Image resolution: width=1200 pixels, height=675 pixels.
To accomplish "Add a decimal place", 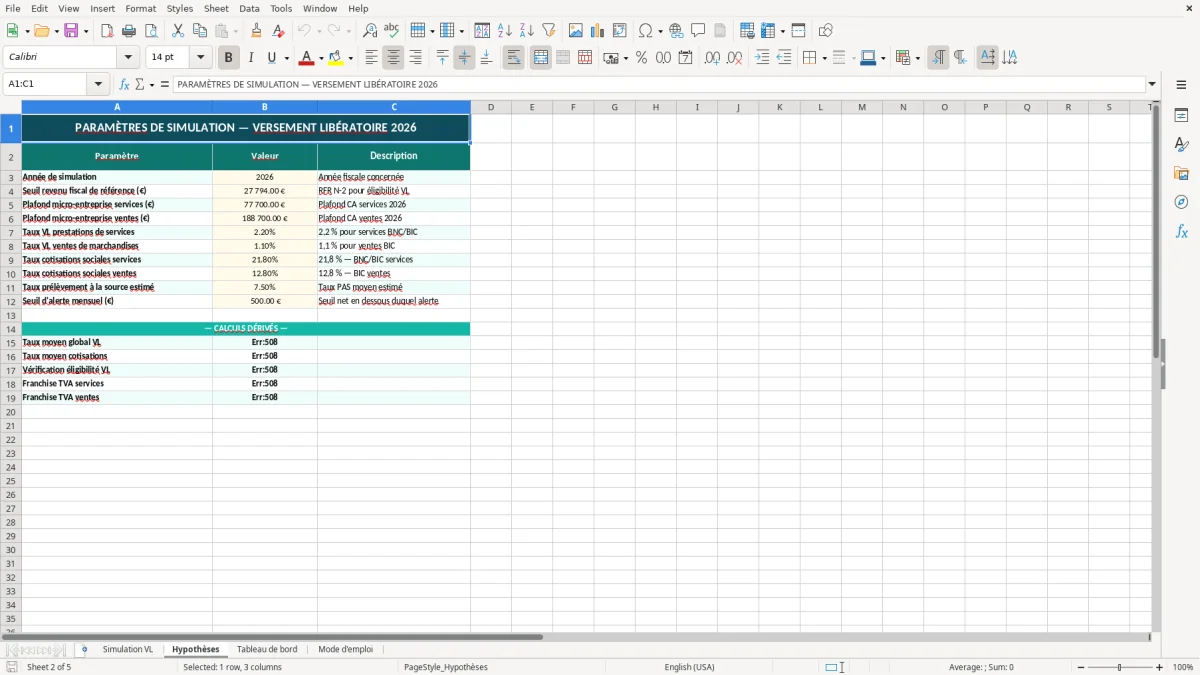I will click(712, 58).
